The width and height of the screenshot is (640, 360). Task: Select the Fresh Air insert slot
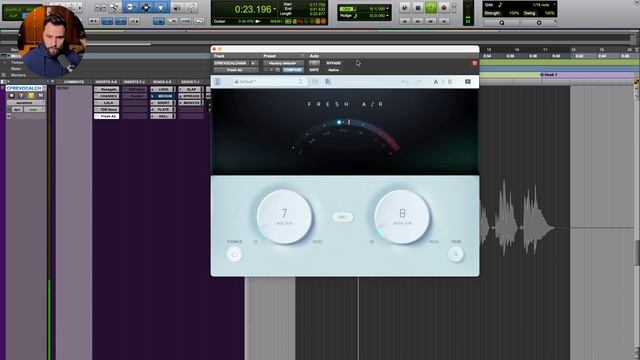point(107,116)
